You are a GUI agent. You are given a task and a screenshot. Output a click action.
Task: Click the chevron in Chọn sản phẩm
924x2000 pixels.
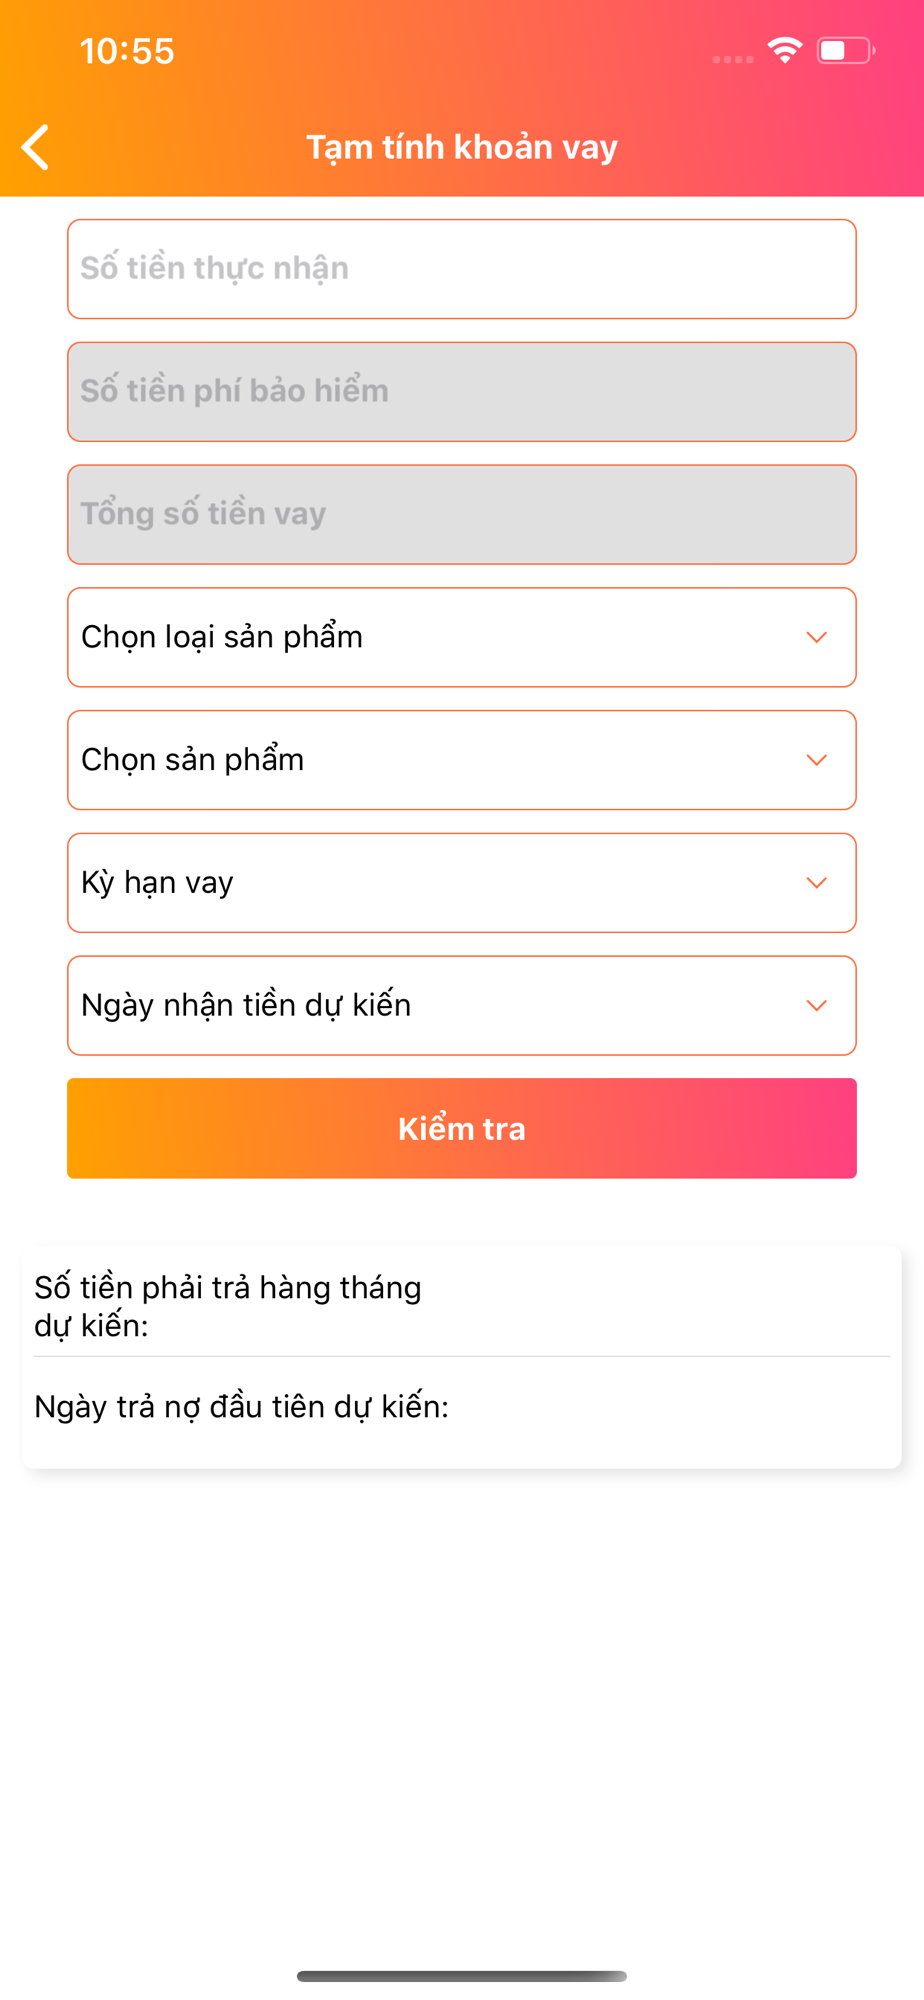click(x=817, y=761)
